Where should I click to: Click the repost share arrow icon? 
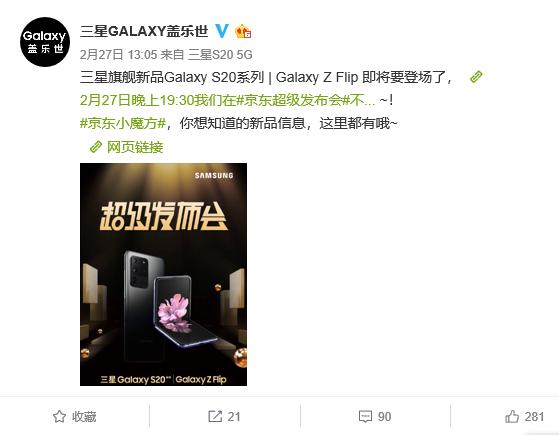(x=215, y=416)
